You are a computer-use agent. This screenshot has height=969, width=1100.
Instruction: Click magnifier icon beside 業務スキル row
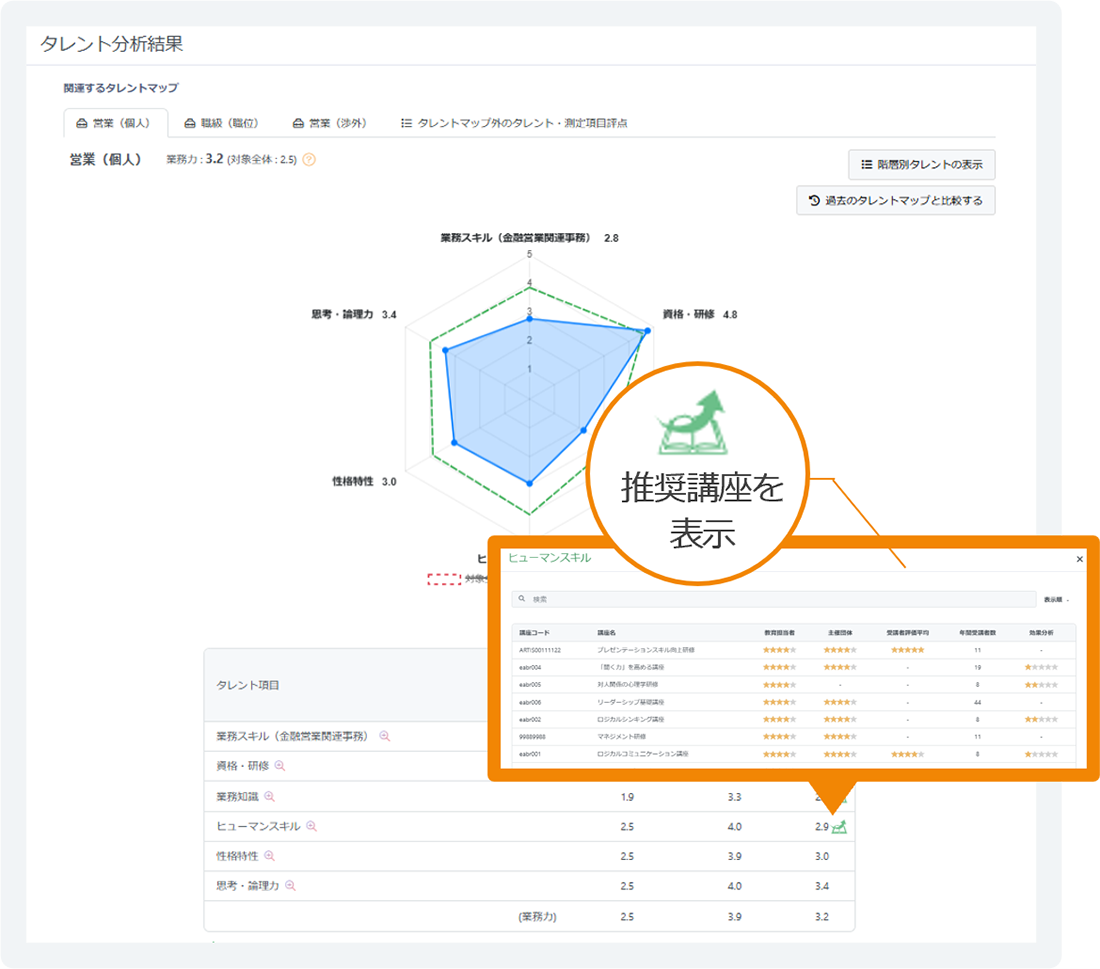(x=384, y=736)
